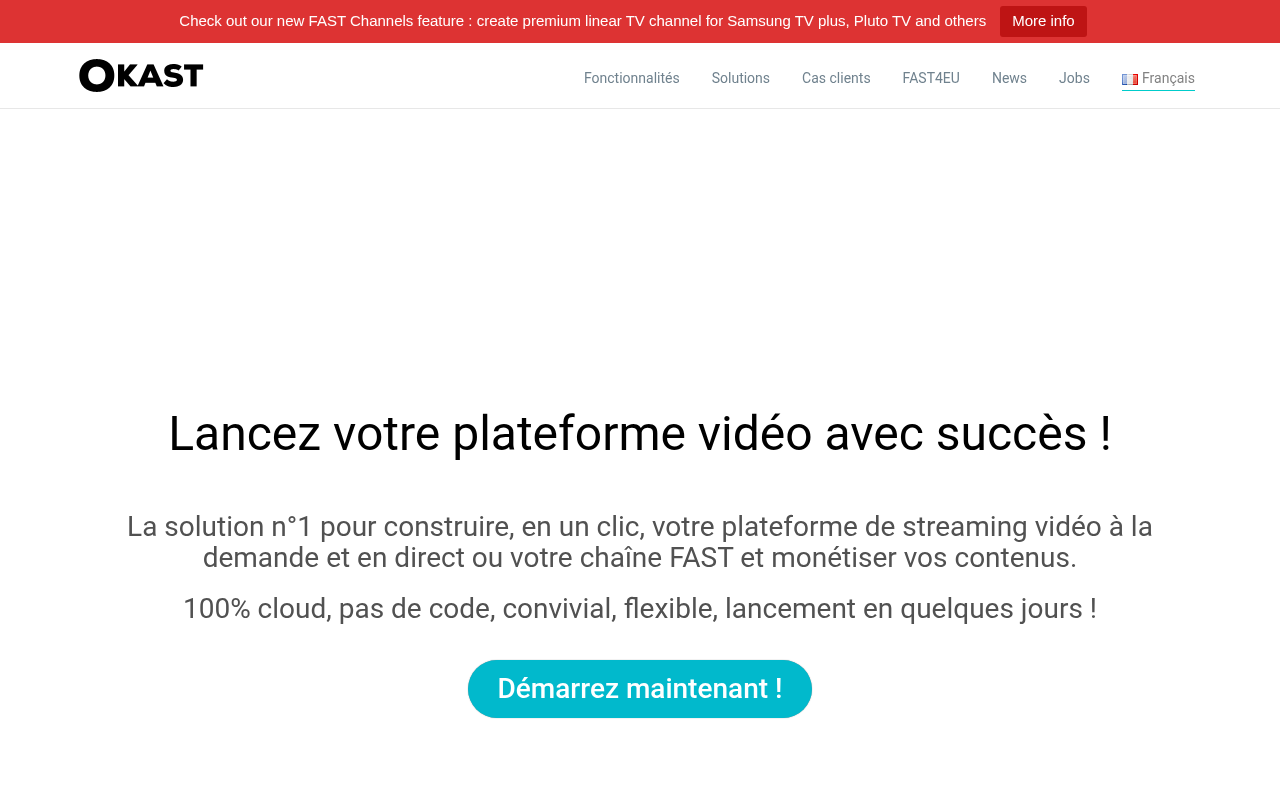Screen dimensions: 1280x800
Task: Open the Fonctionnalités menu
Action: 632,78
